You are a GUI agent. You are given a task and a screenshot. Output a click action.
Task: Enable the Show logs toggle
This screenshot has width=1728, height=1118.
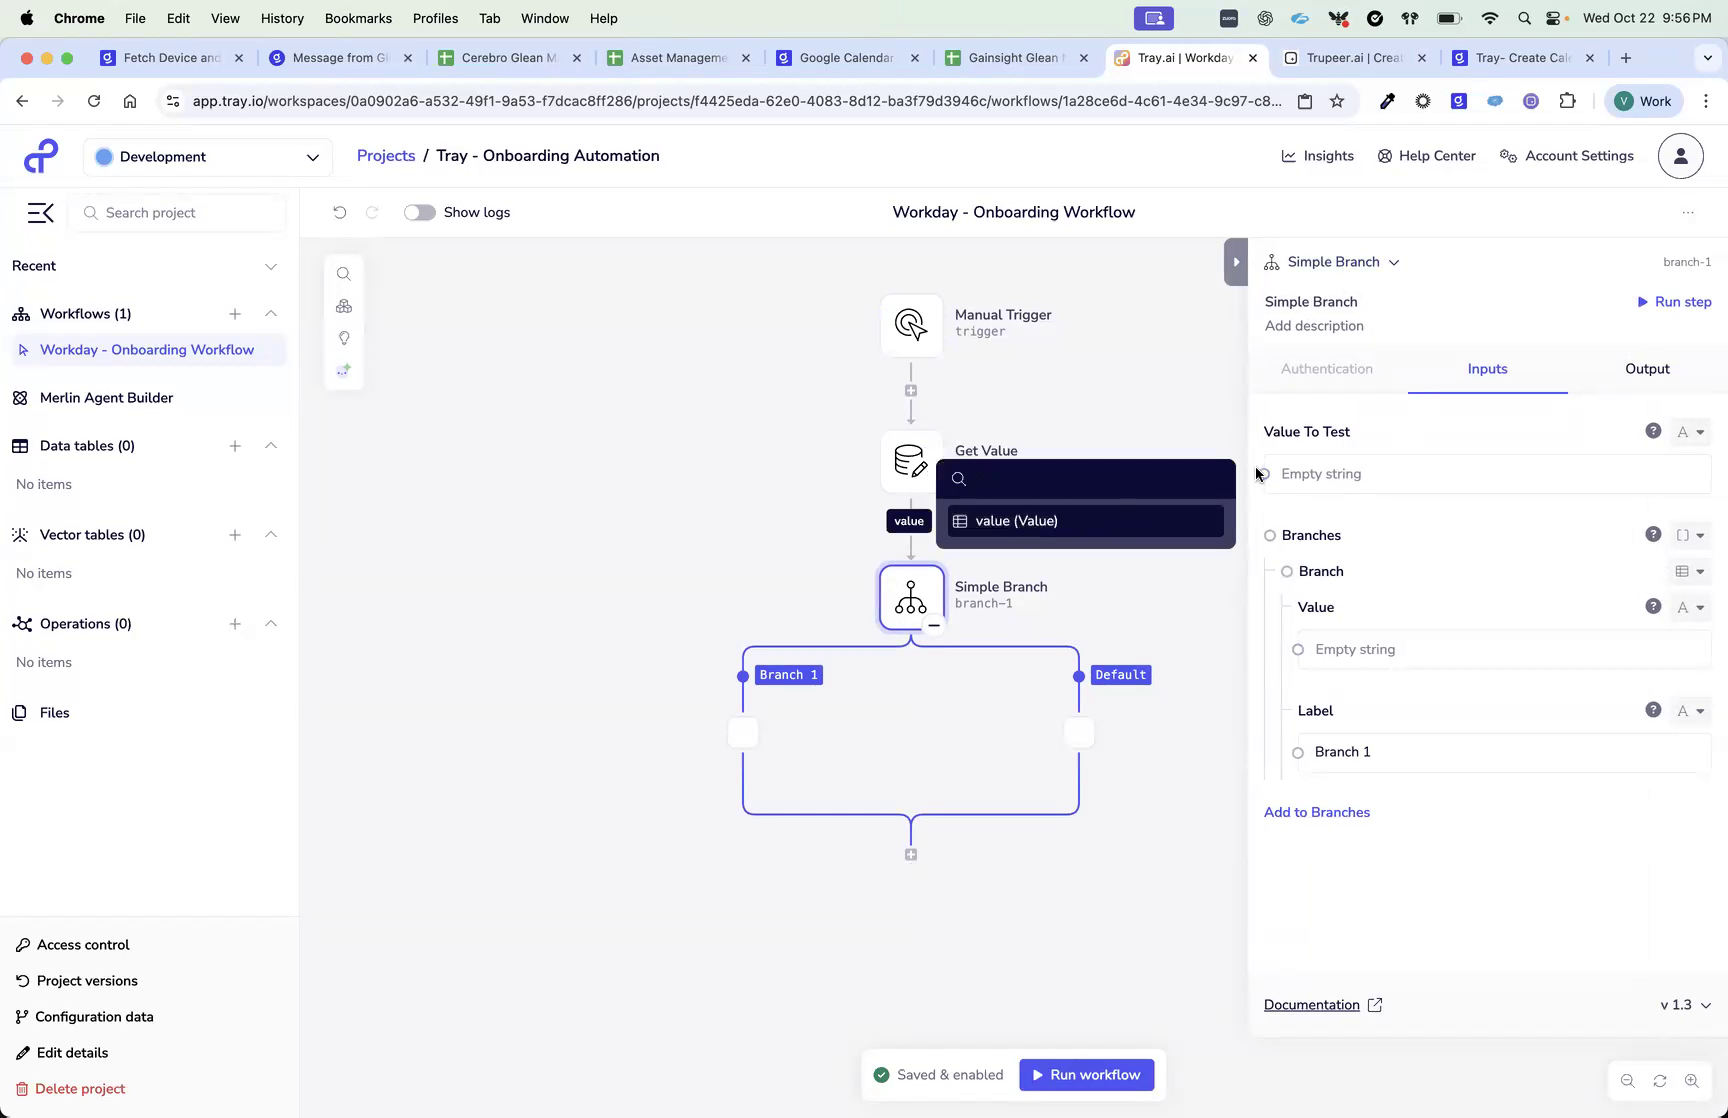[x=419, y=212]
